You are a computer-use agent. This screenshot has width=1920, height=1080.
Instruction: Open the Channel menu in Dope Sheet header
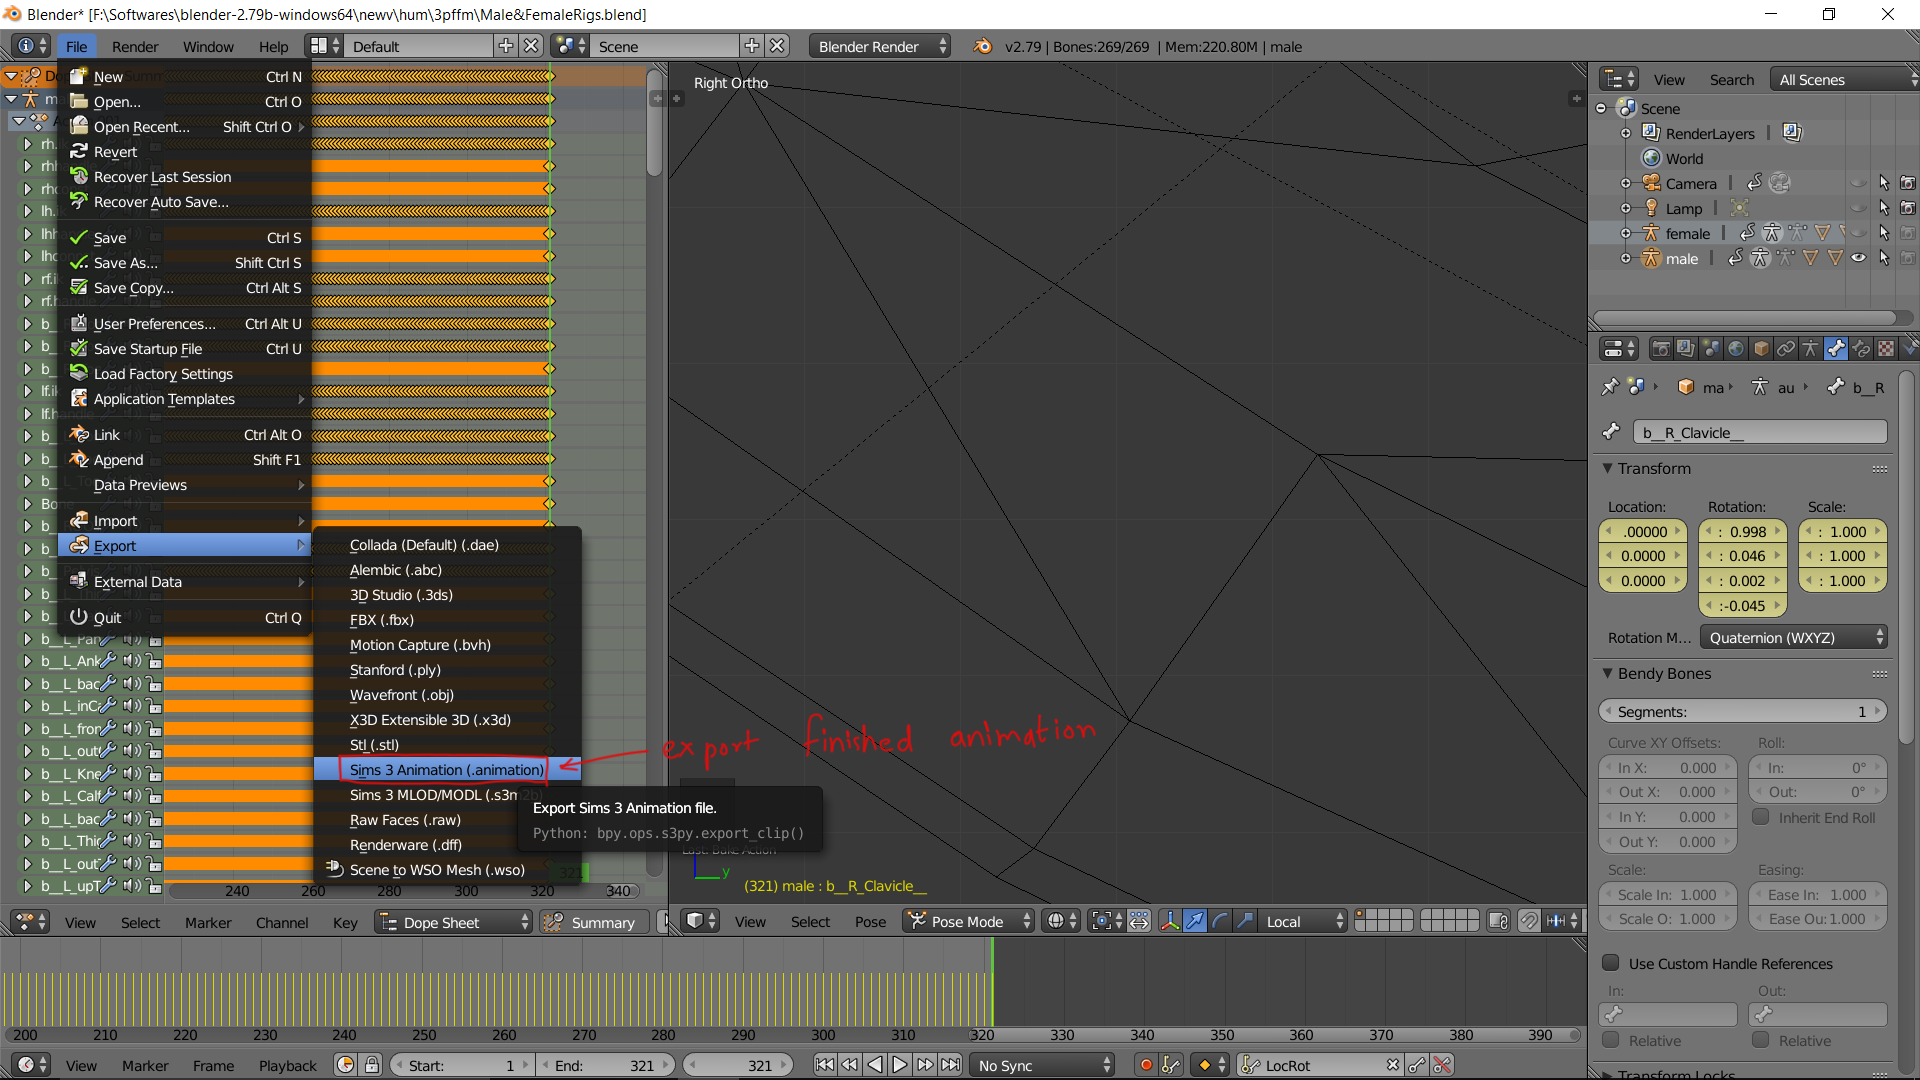click(x=282, y=923)
